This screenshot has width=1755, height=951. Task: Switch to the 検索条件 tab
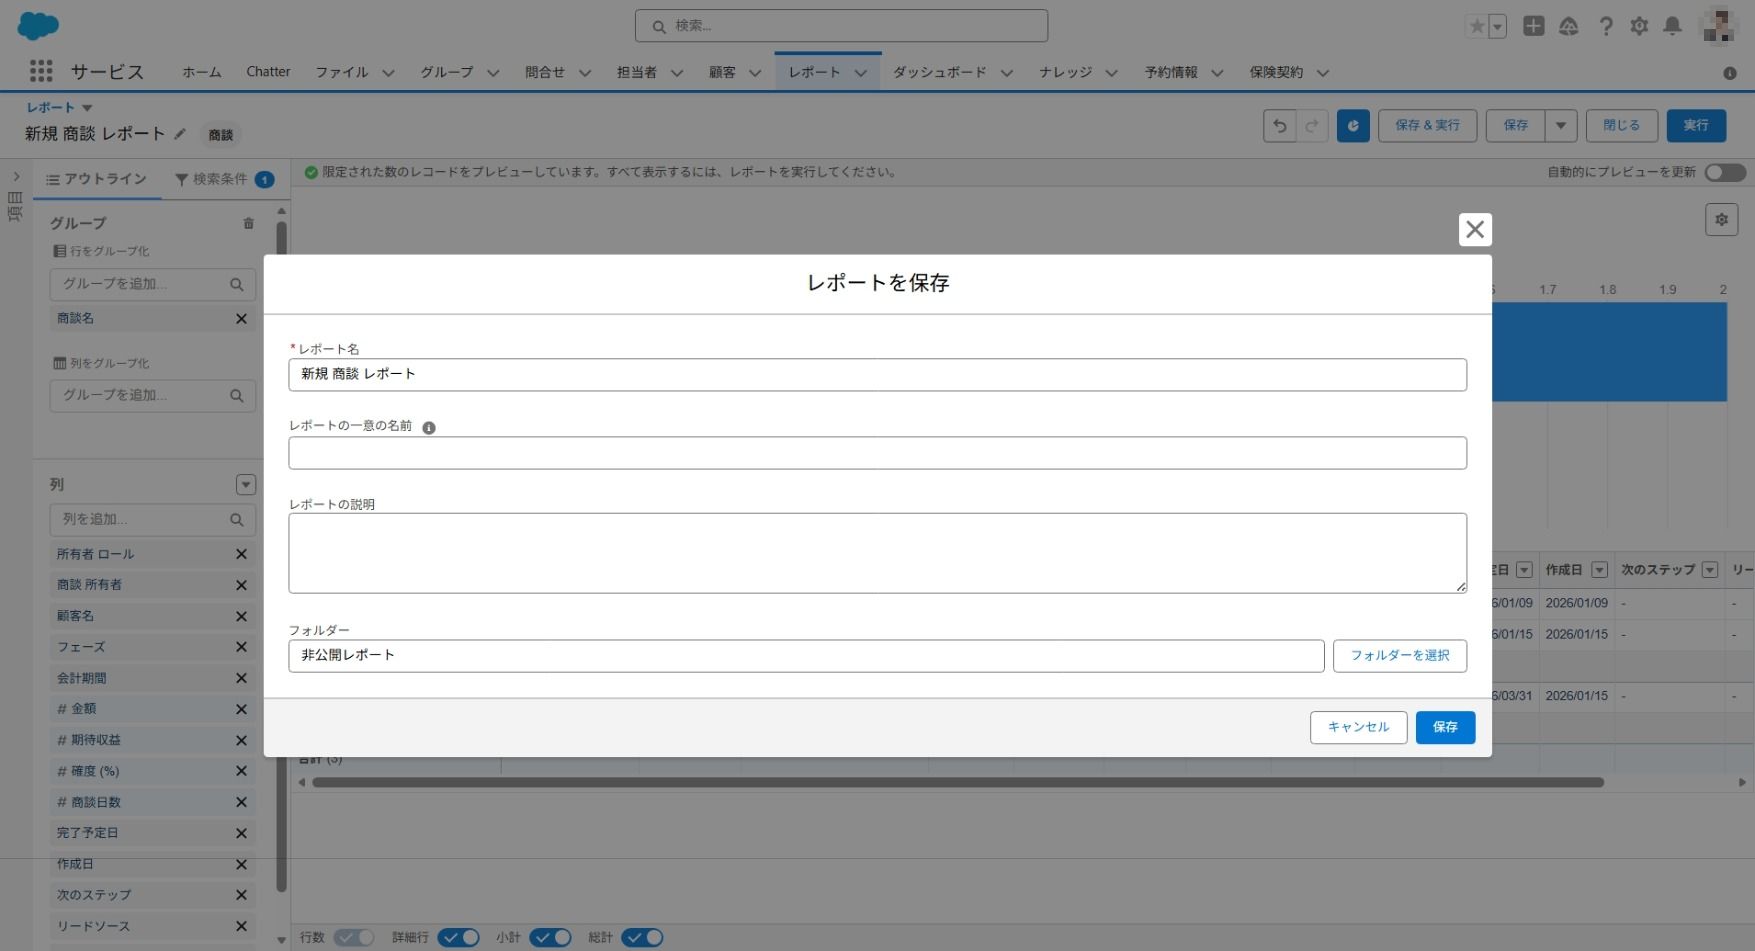point(222,179)
